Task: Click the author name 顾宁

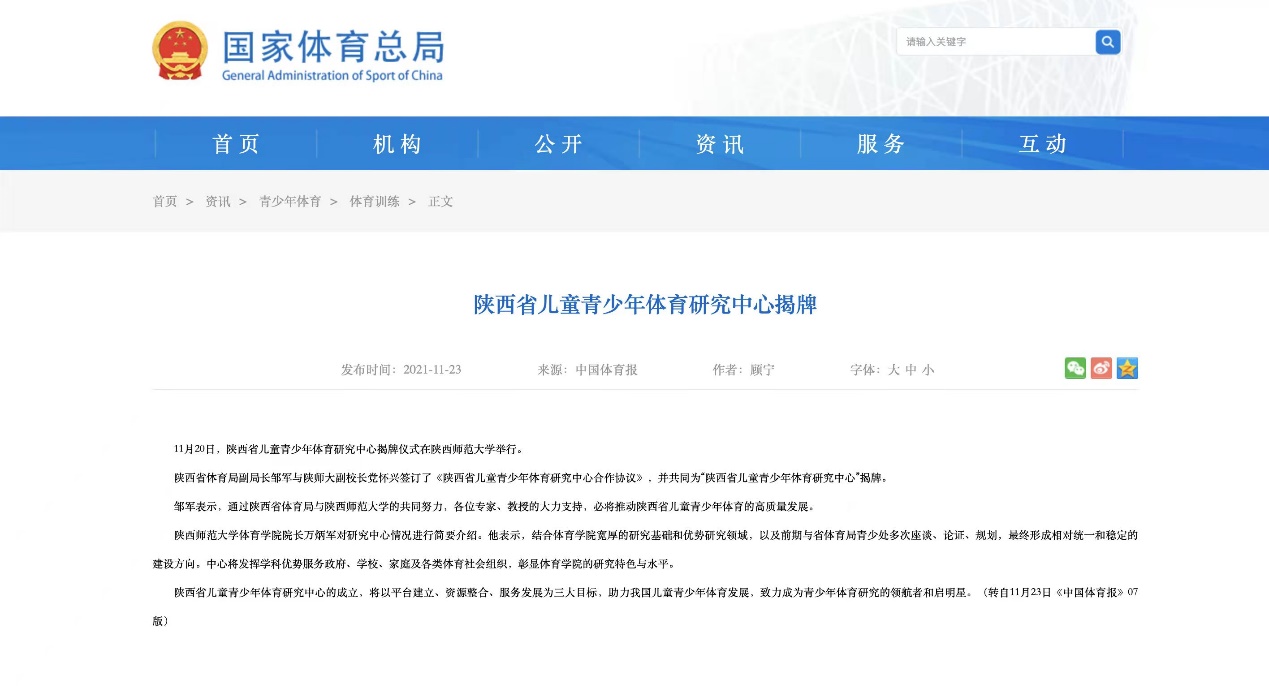Action: [x=762, y=370]
